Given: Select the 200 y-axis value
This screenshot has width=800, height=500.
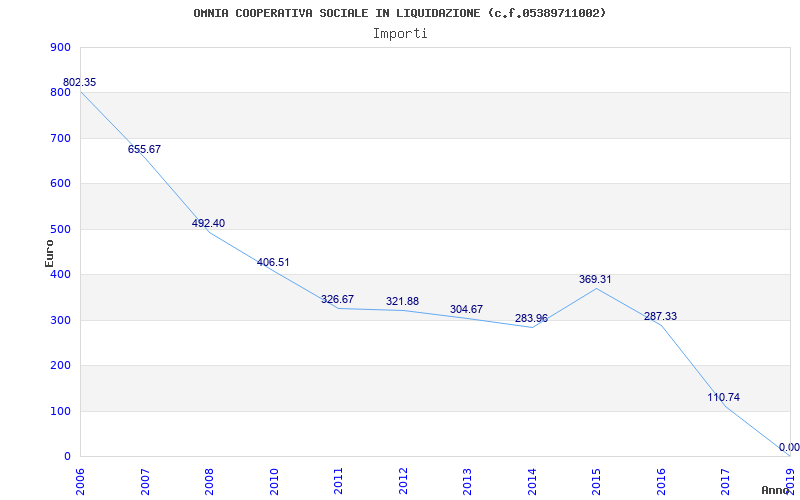Looking at the screenshot, I should [60, 366].
